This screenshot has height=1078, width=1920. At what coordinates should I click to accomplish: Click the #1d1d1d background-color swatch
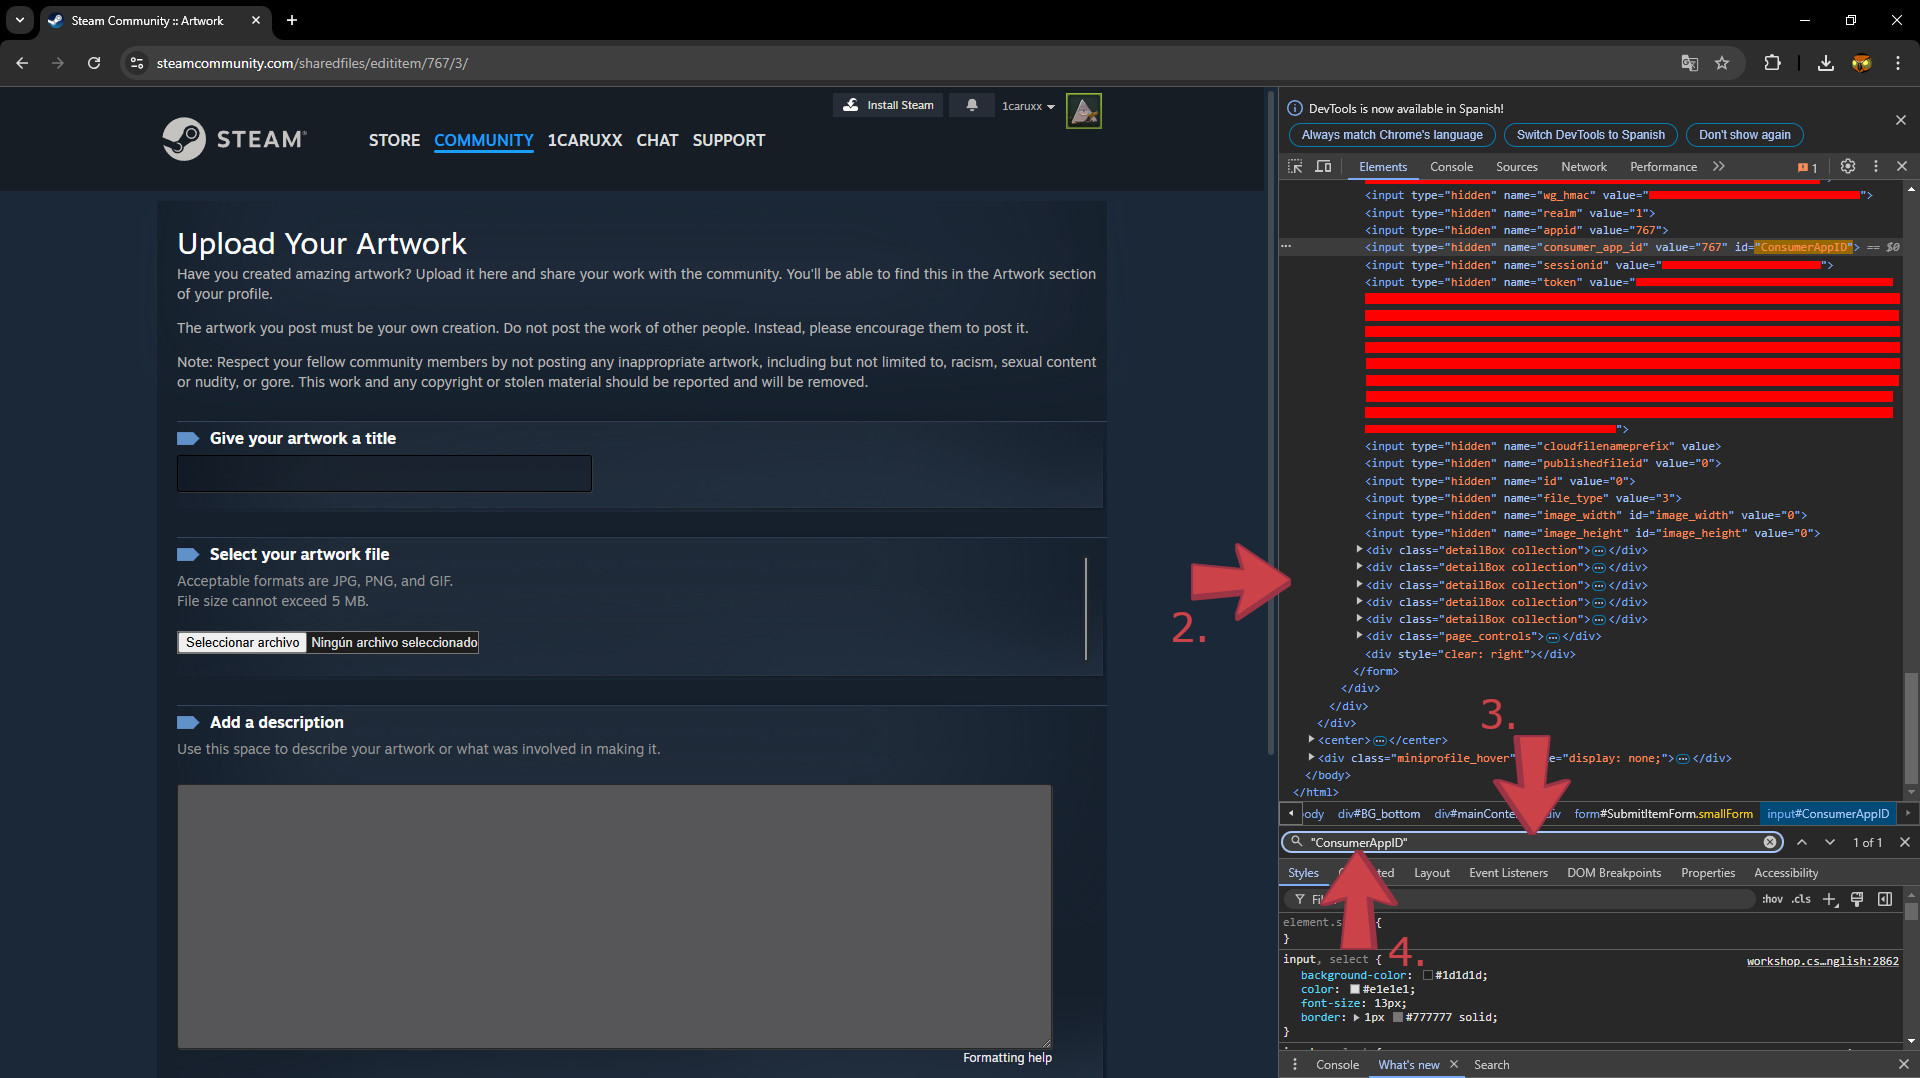point(1428,975)
